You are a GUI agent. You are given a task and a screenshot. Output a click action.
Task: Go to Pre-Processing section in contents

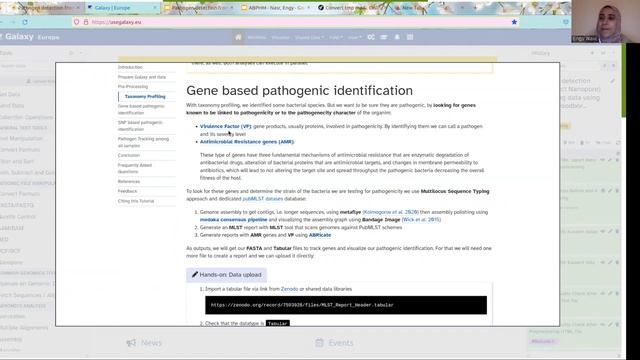tap(133, 87)
